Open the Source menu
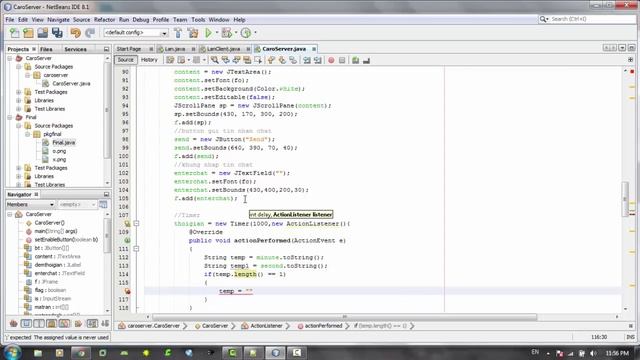This screenshot has height=360, width=640. point(81,20)
